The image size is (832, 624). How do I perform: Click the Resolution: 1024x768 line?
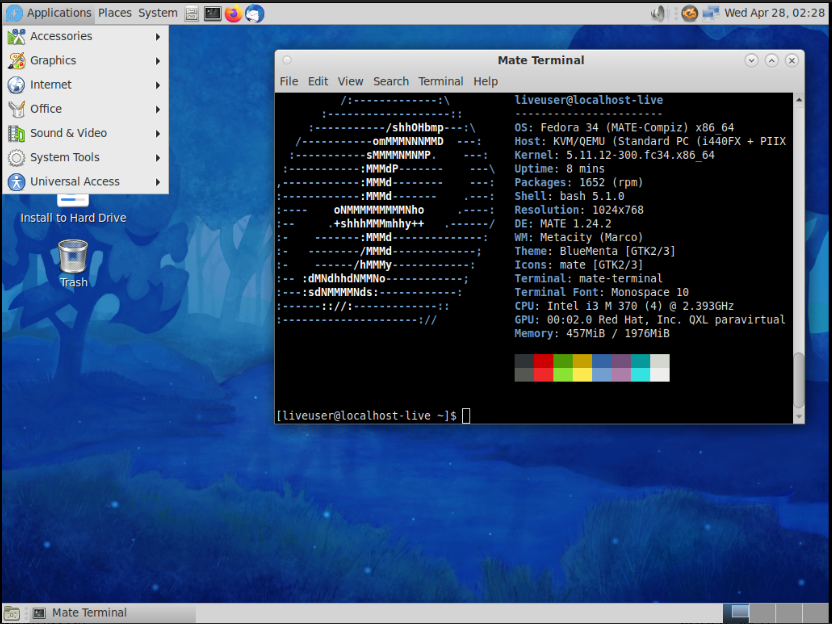tap(579, 210)
